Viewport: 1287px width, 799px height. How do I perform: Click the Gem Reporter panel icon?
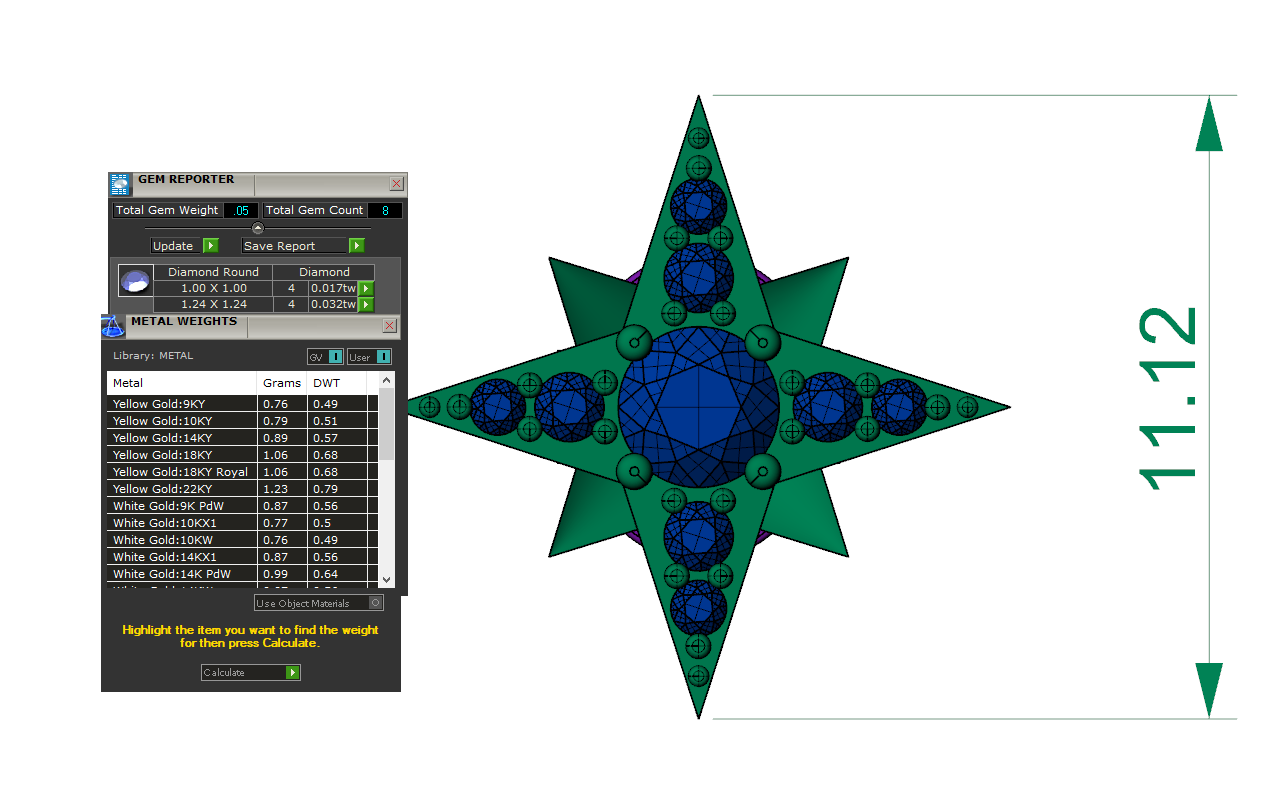pyautogui.click(x=120, y=184)
